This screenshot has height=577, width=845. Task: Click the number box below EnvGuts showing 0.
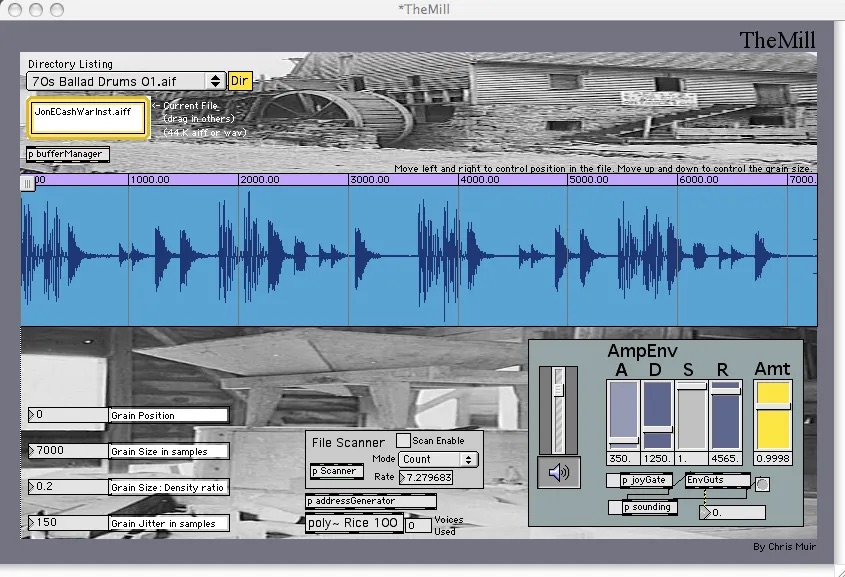[732, 512]
